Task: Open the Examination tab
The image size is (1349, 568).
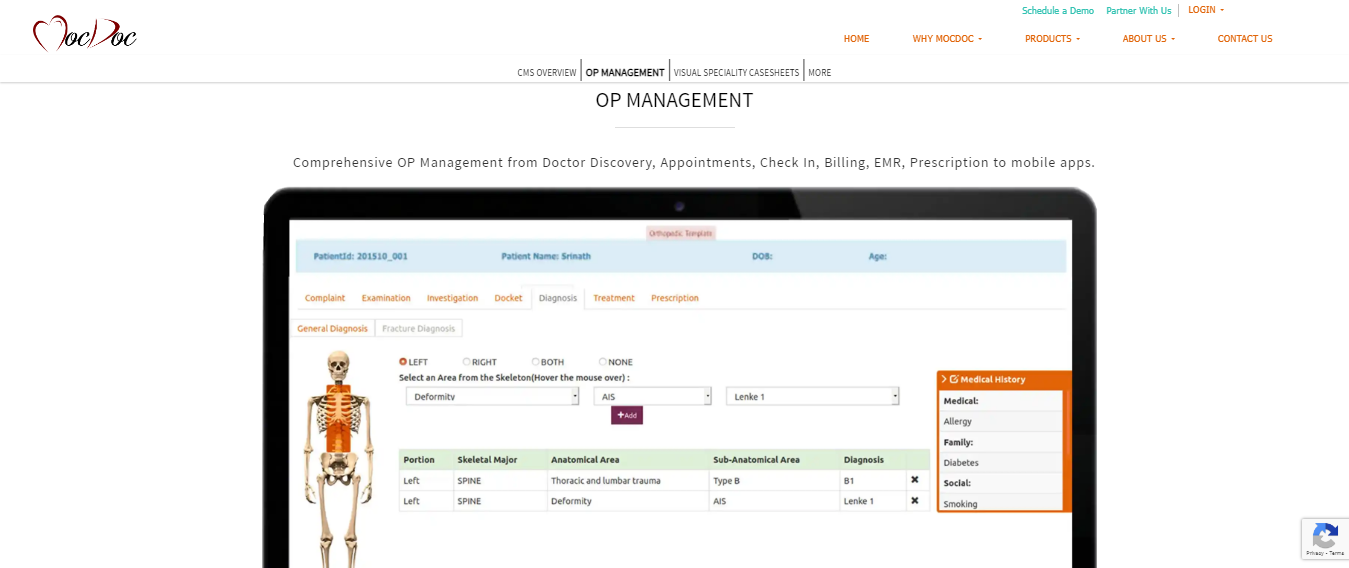Action: pyautogui.click(x=386, y=298)
